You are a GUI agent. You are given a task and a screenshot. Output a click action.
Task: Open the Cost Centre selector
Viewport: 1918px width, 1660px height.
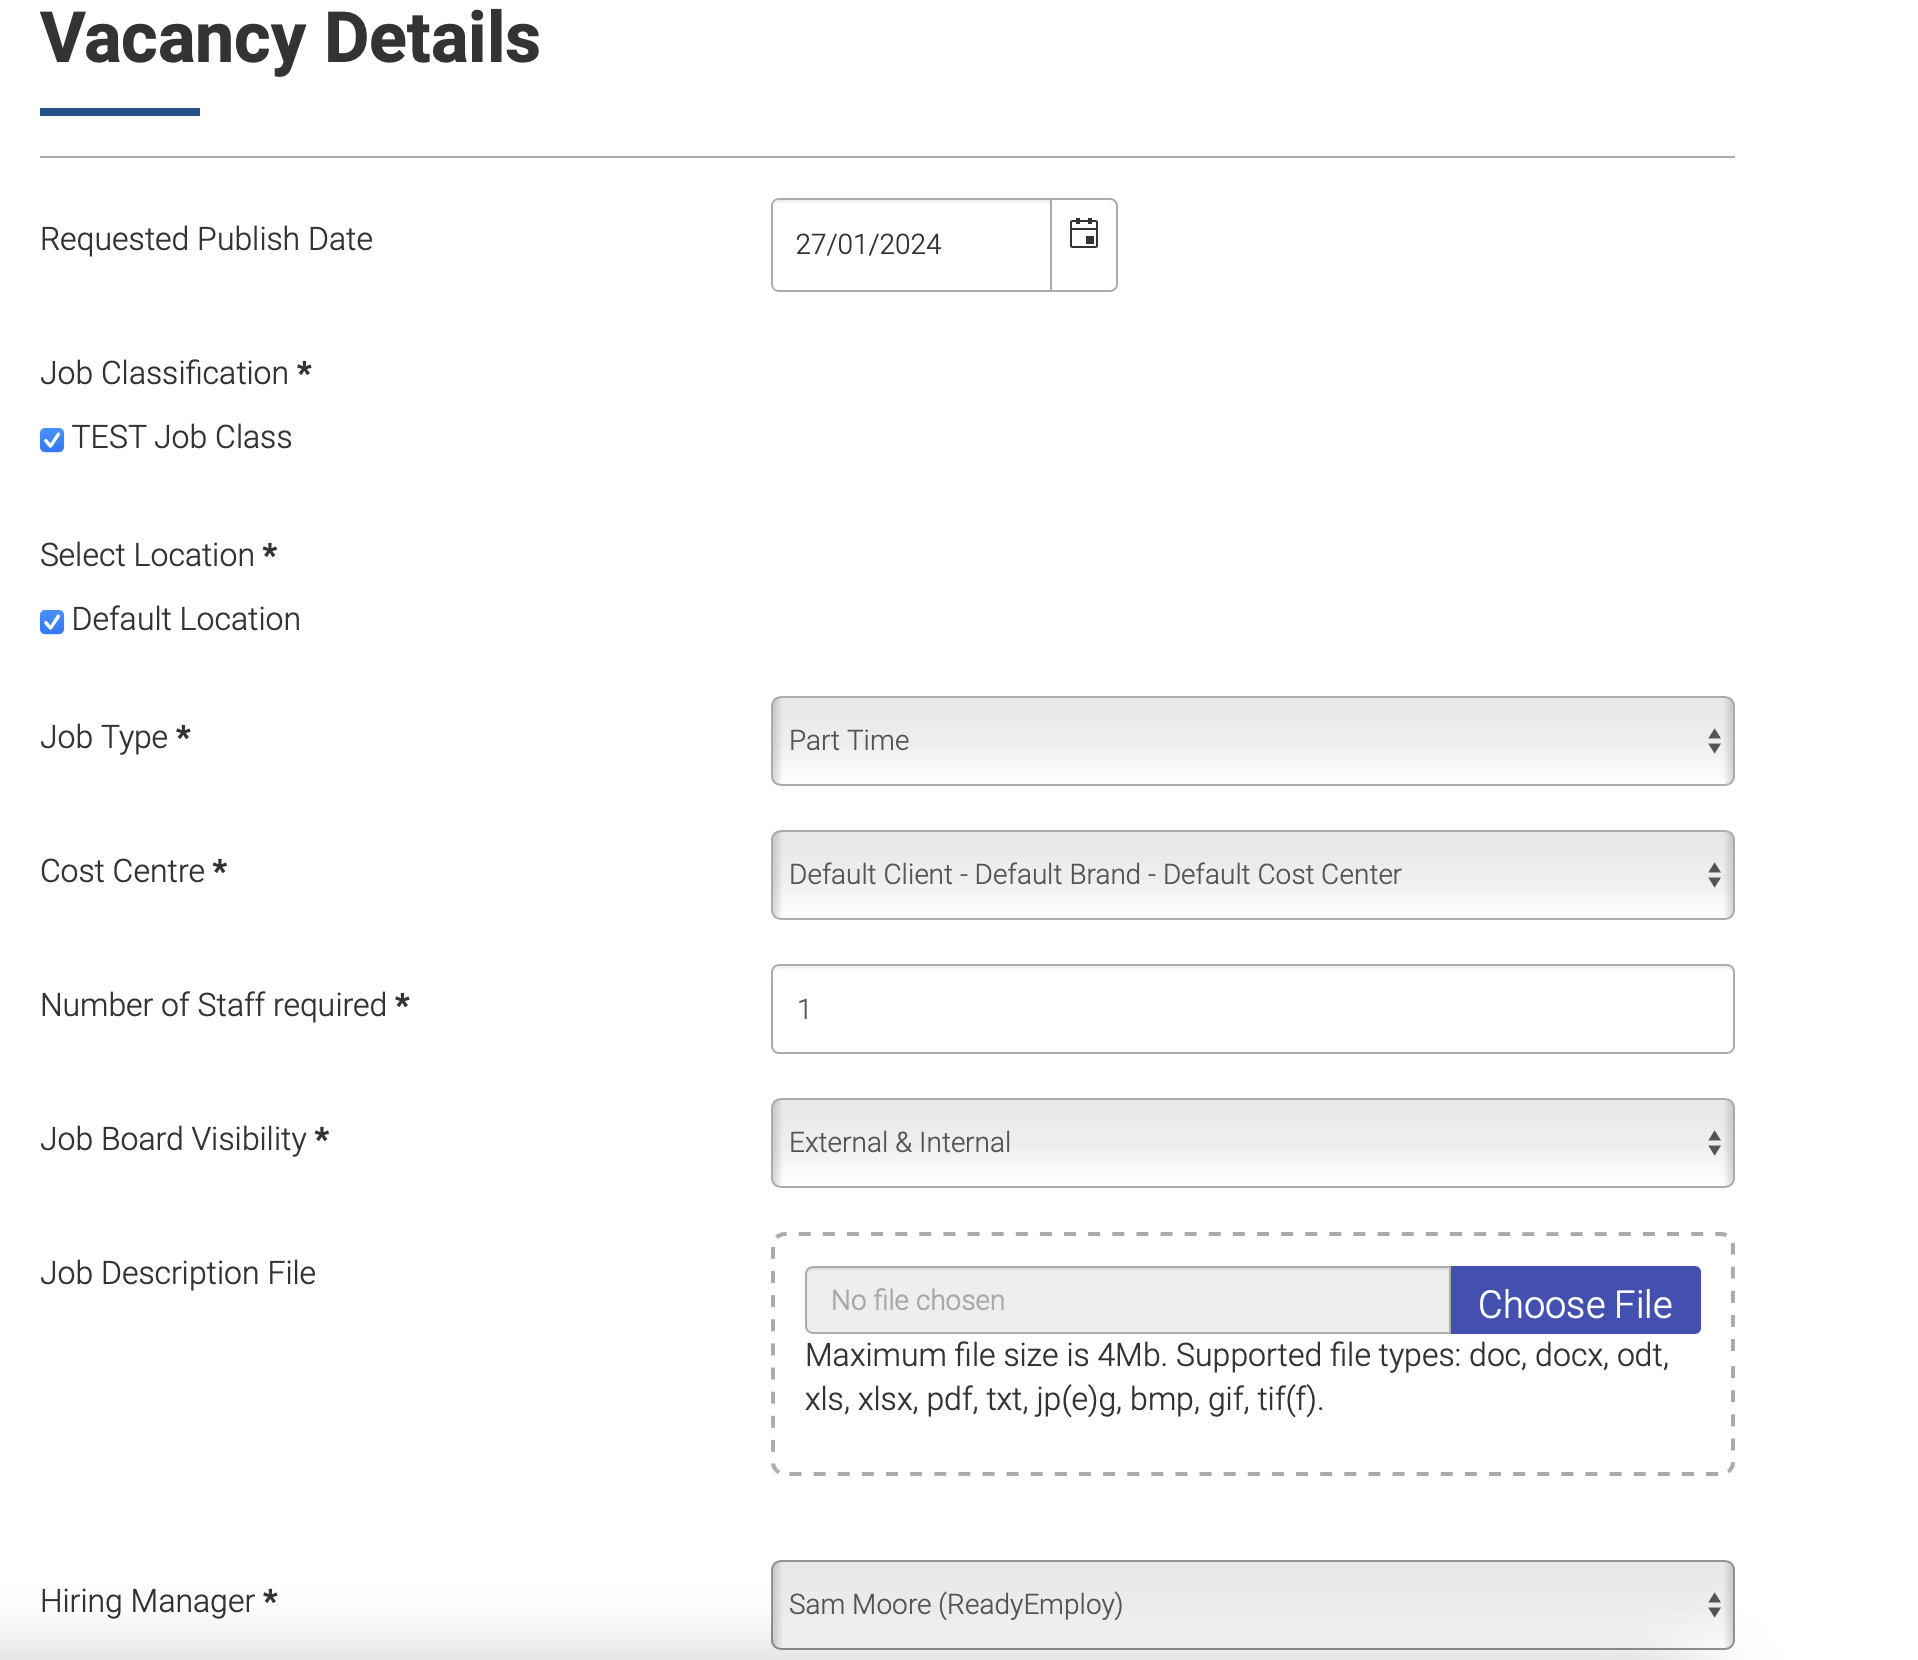coord(1250,874)
